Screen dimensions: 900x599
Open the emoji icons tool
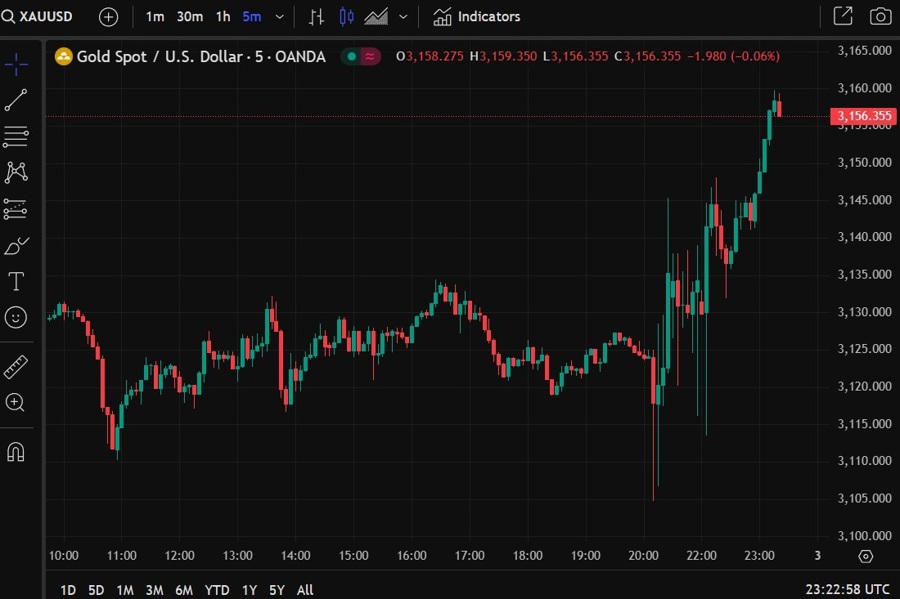[16, 317]
